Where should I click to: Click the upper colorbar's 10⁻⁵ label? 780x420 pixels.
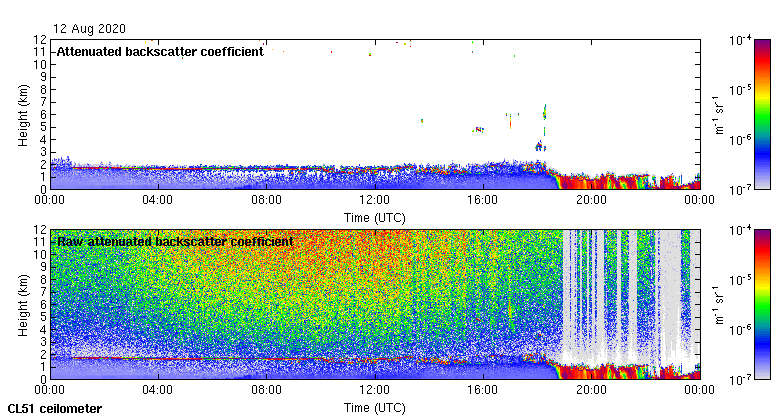pos(740,90)
